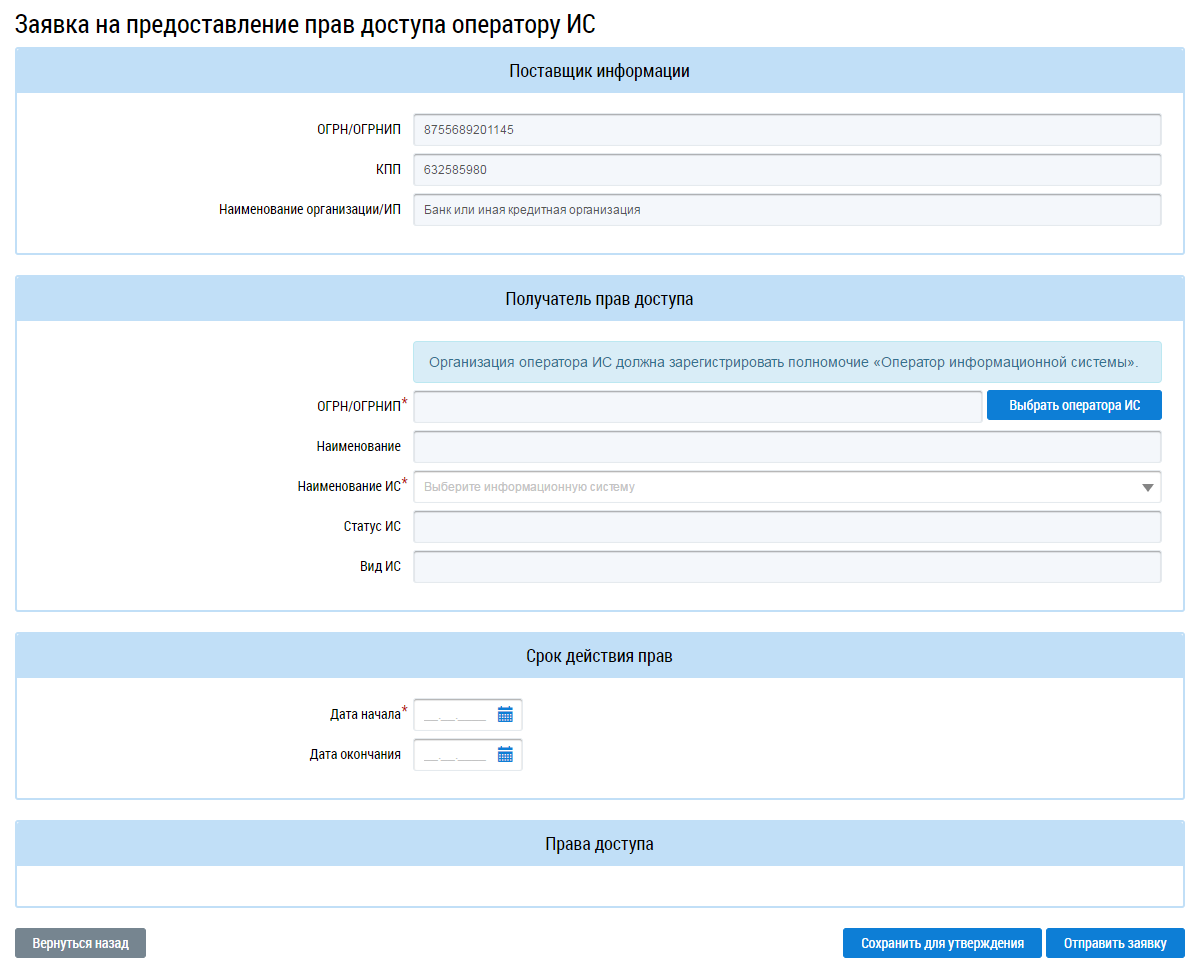Click the recipient Наименование field
Screen dimensions: 1199x966
pyautogui.click(x=786, y=447)
